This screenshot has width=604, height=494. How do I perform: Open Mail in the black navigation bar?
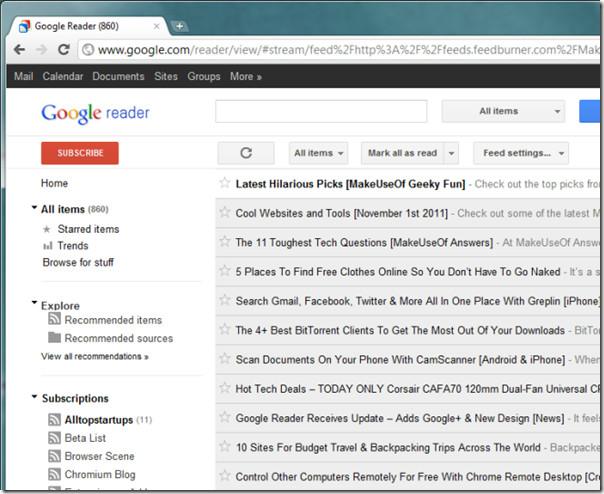click(23, 76)
